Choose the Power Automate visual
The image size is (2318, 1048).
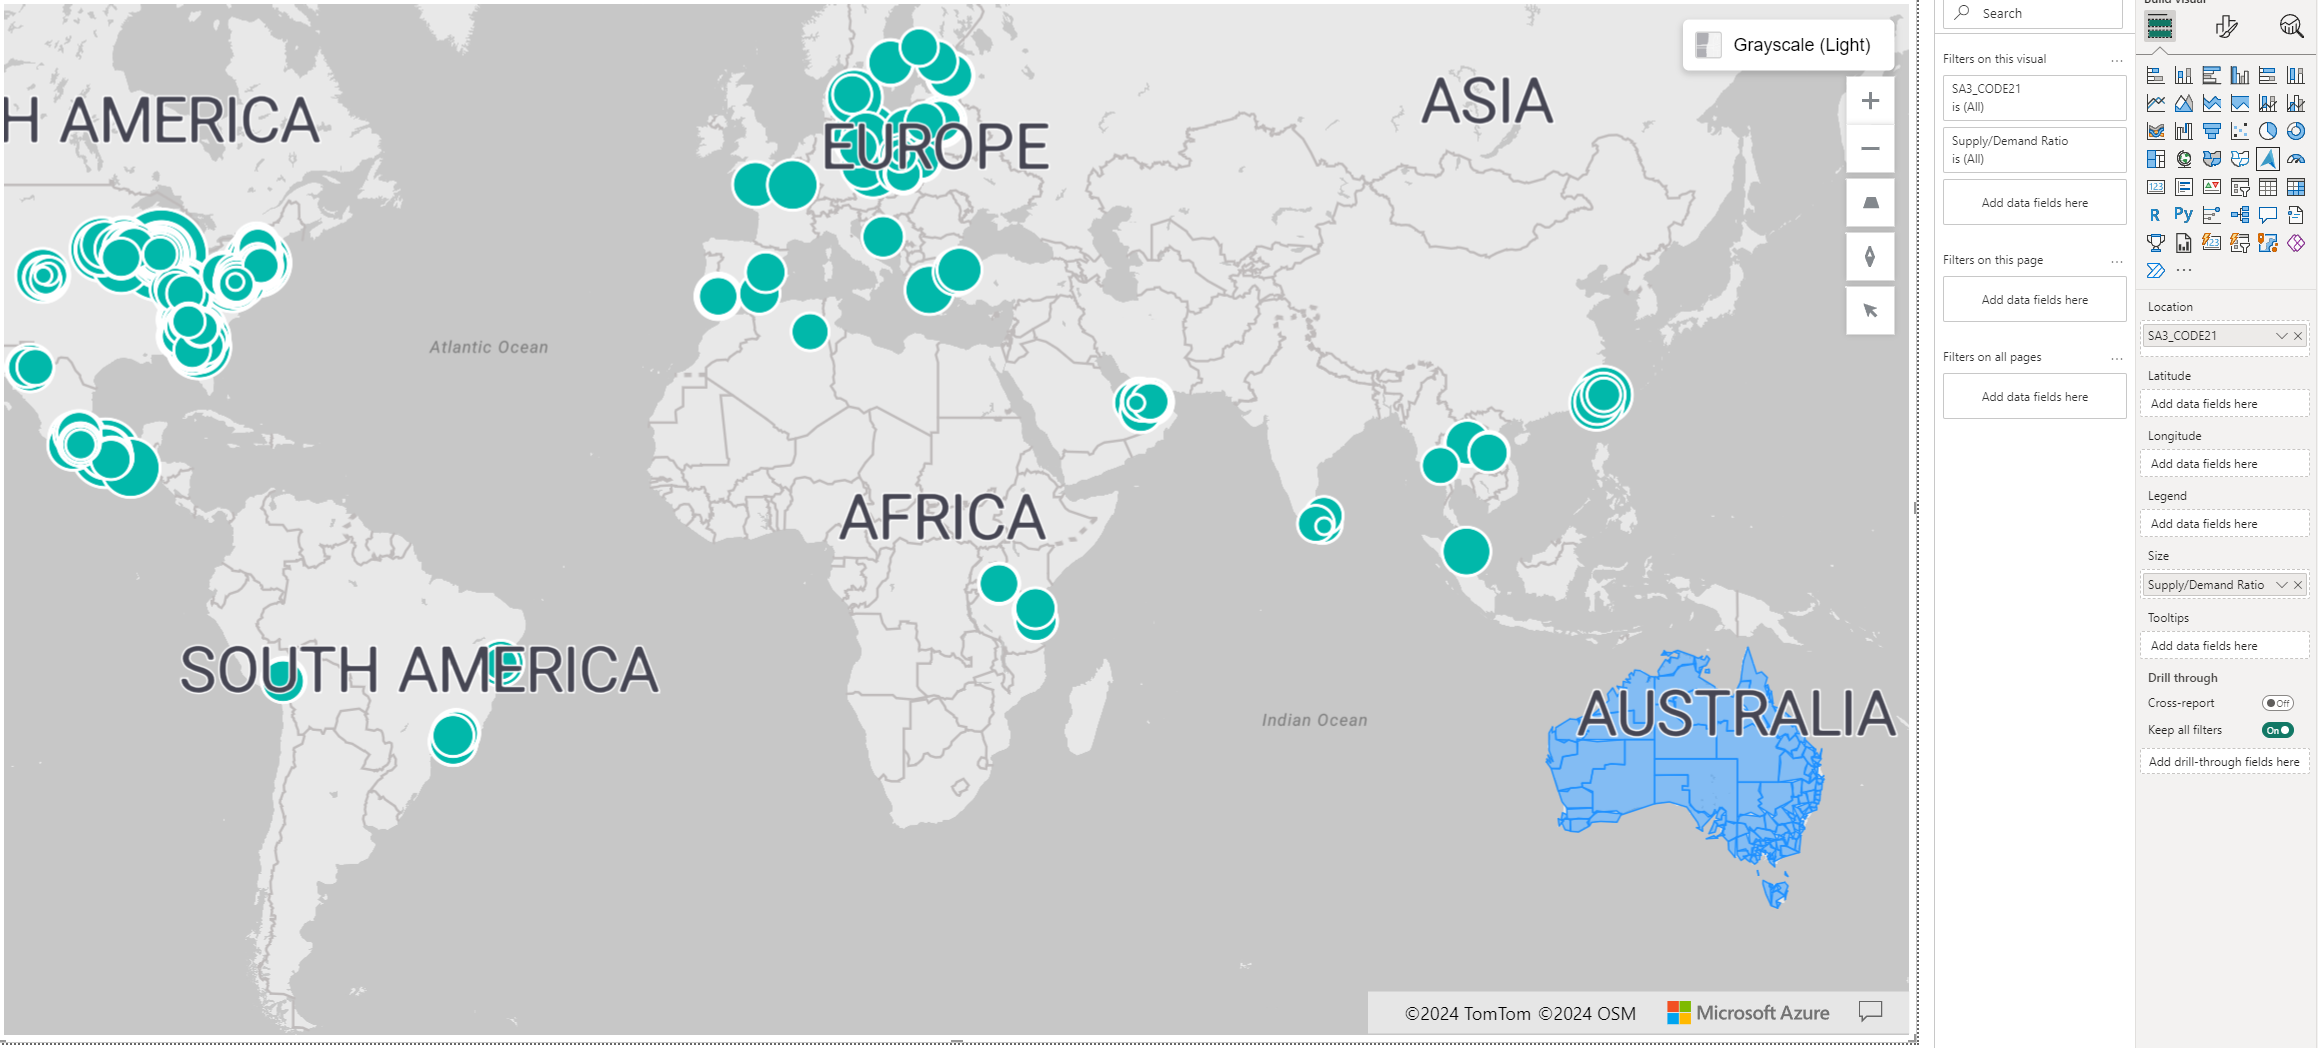2156,271
